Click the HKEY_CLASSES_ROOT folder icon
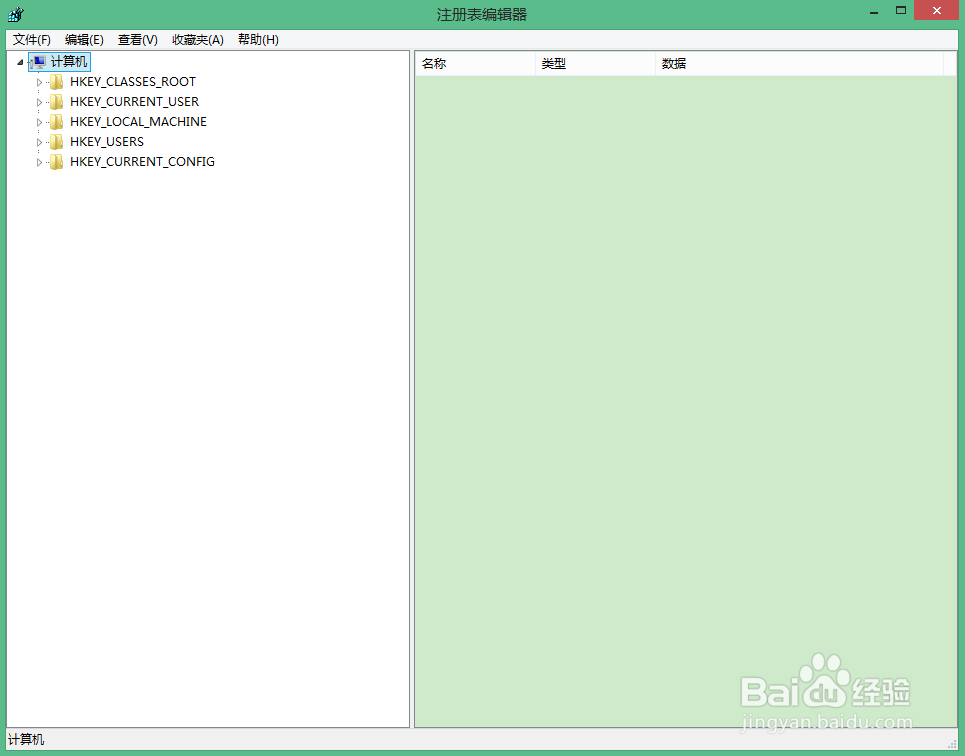The height and width of the screenshot is (756, 965). coord(57,82)
